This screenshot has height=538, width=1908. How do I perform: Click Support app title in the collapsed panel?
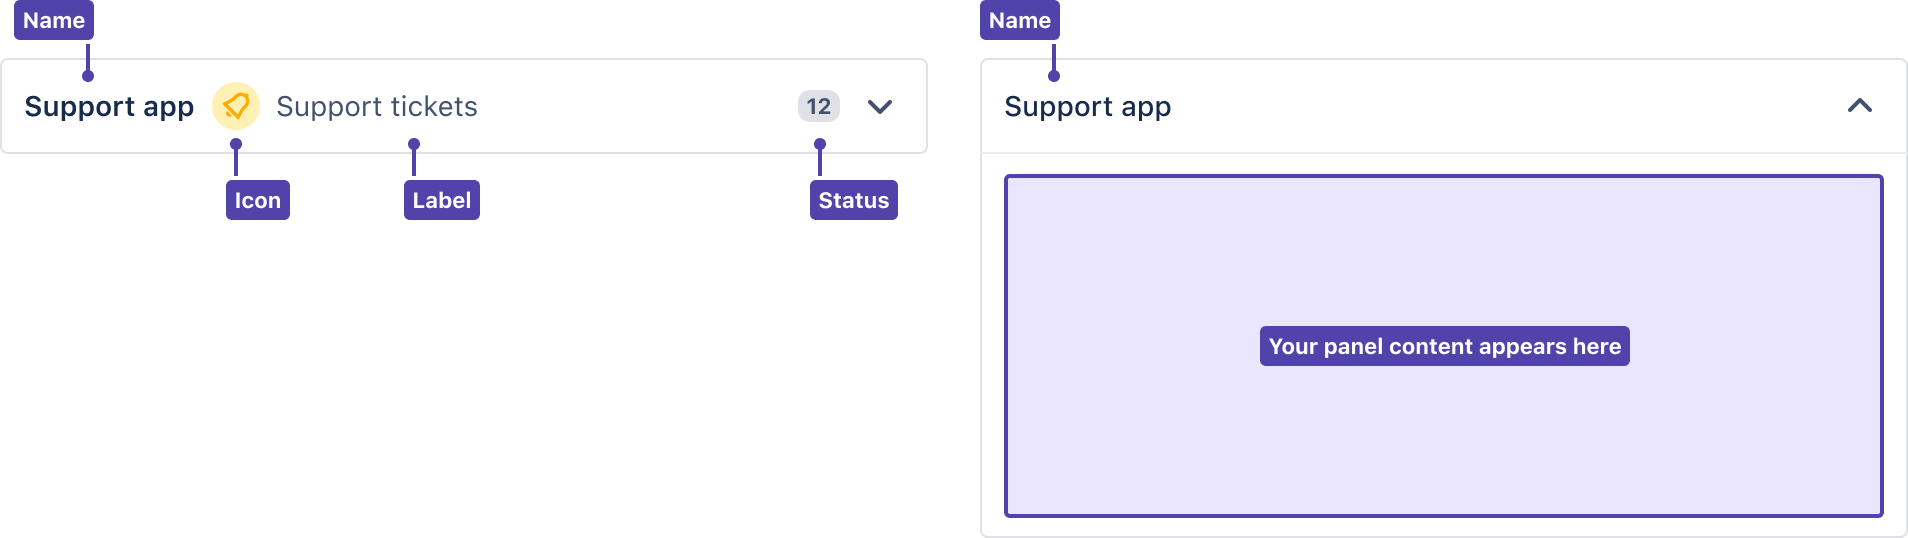click(109, 106)
